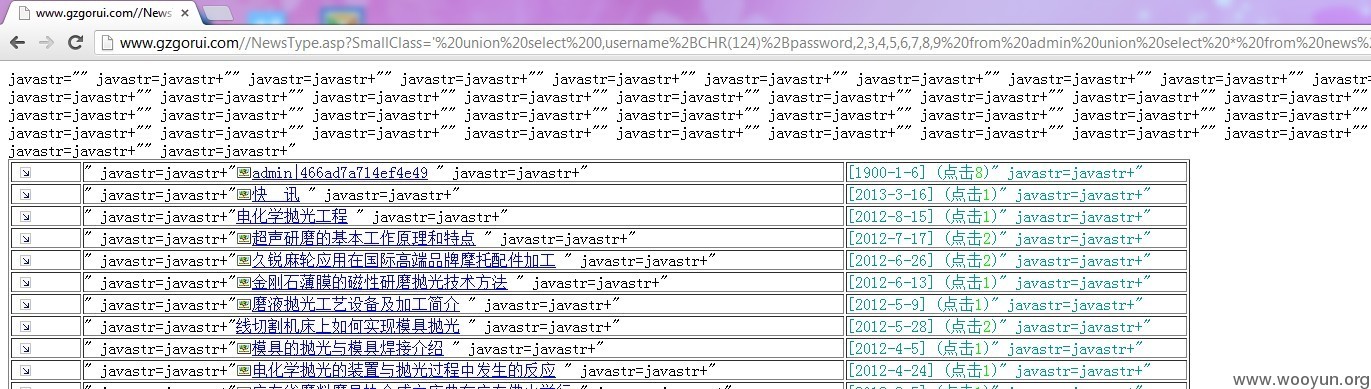Click the arrow icon in the 金刚石薄膜 row
Viewport: 1371px width, 389px height.
click(25, 282)
